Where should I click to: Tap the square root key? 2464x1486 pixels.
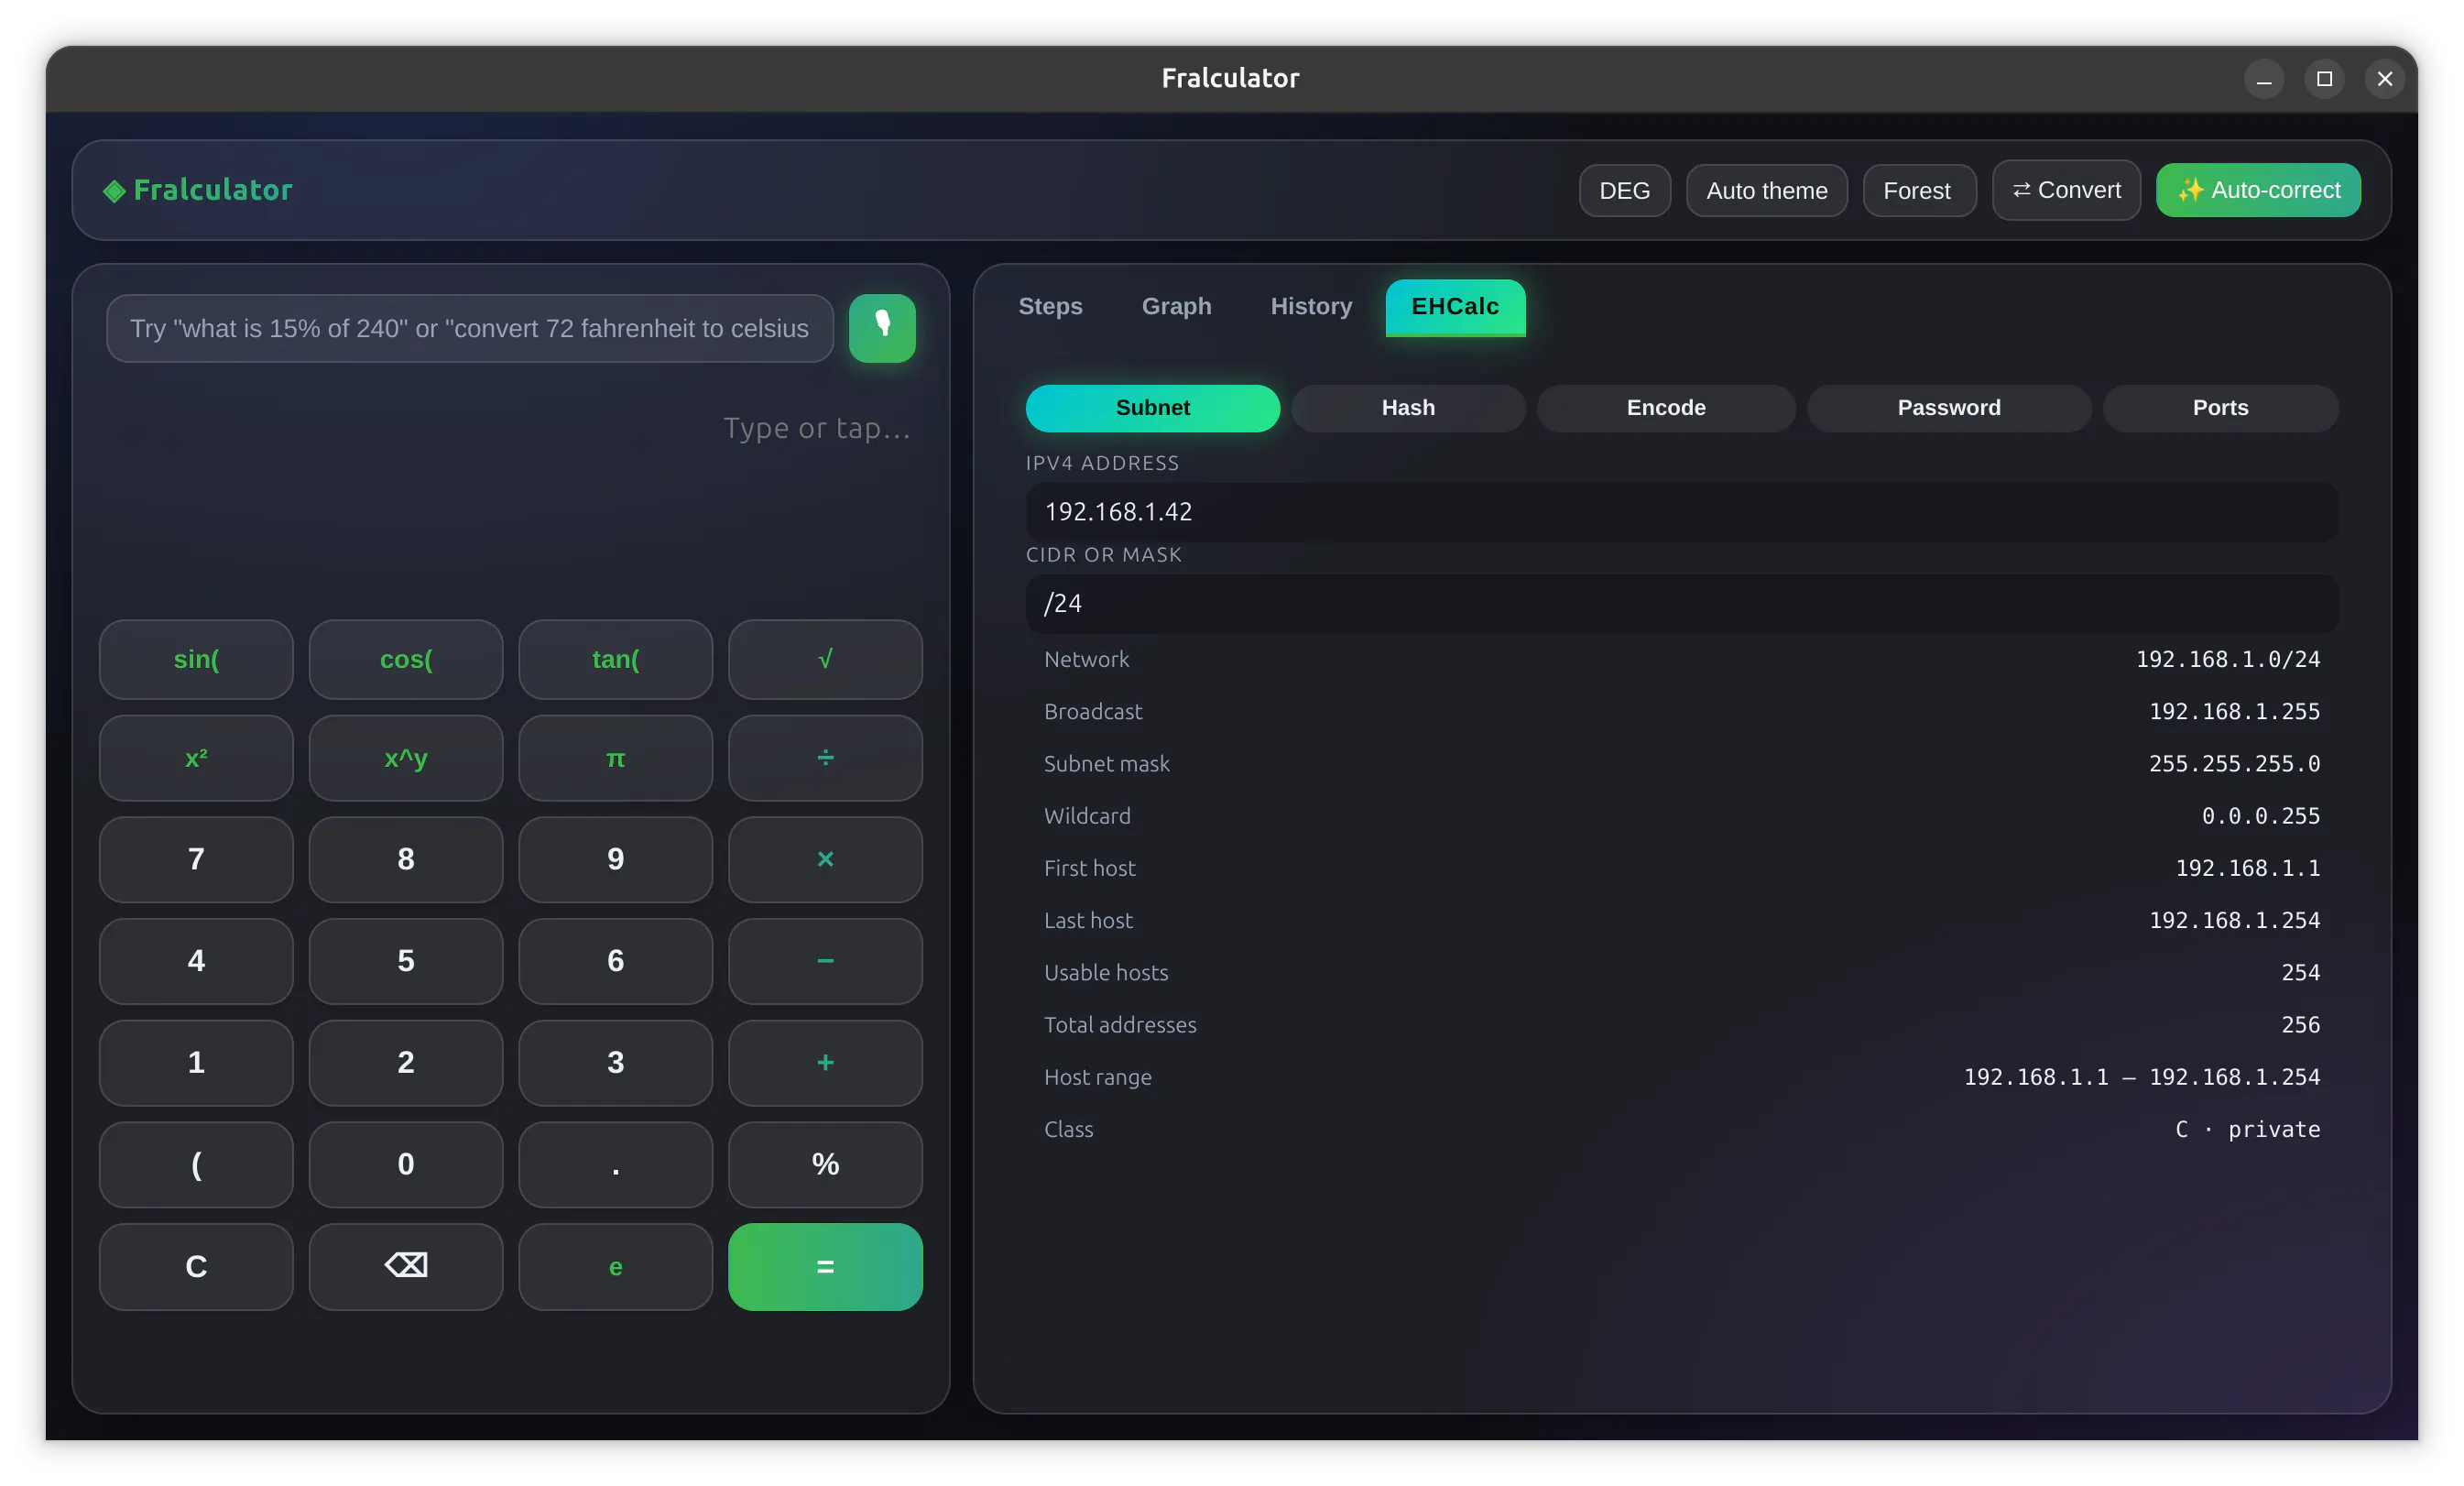point(825,659)
